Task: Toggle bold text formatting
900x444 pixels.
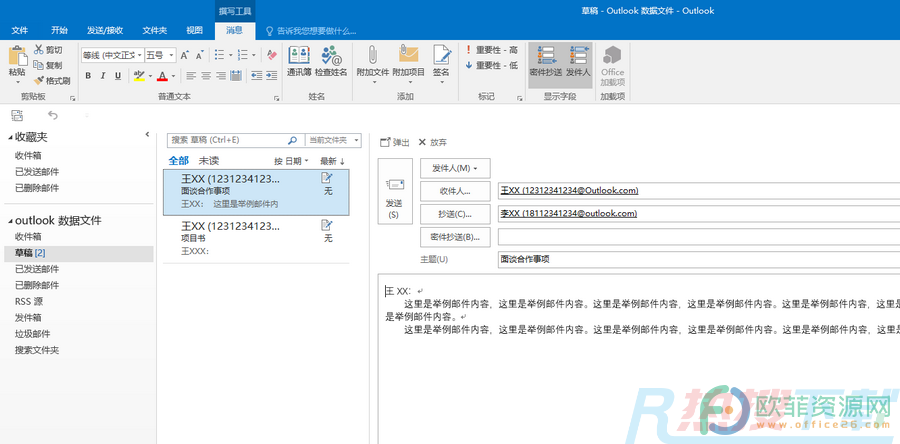Action: pos(88,76)
